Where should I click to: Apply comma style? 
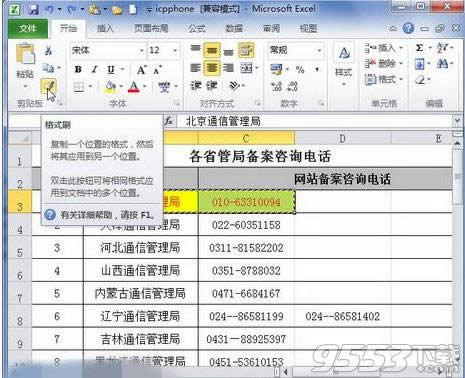click(317, 69)
